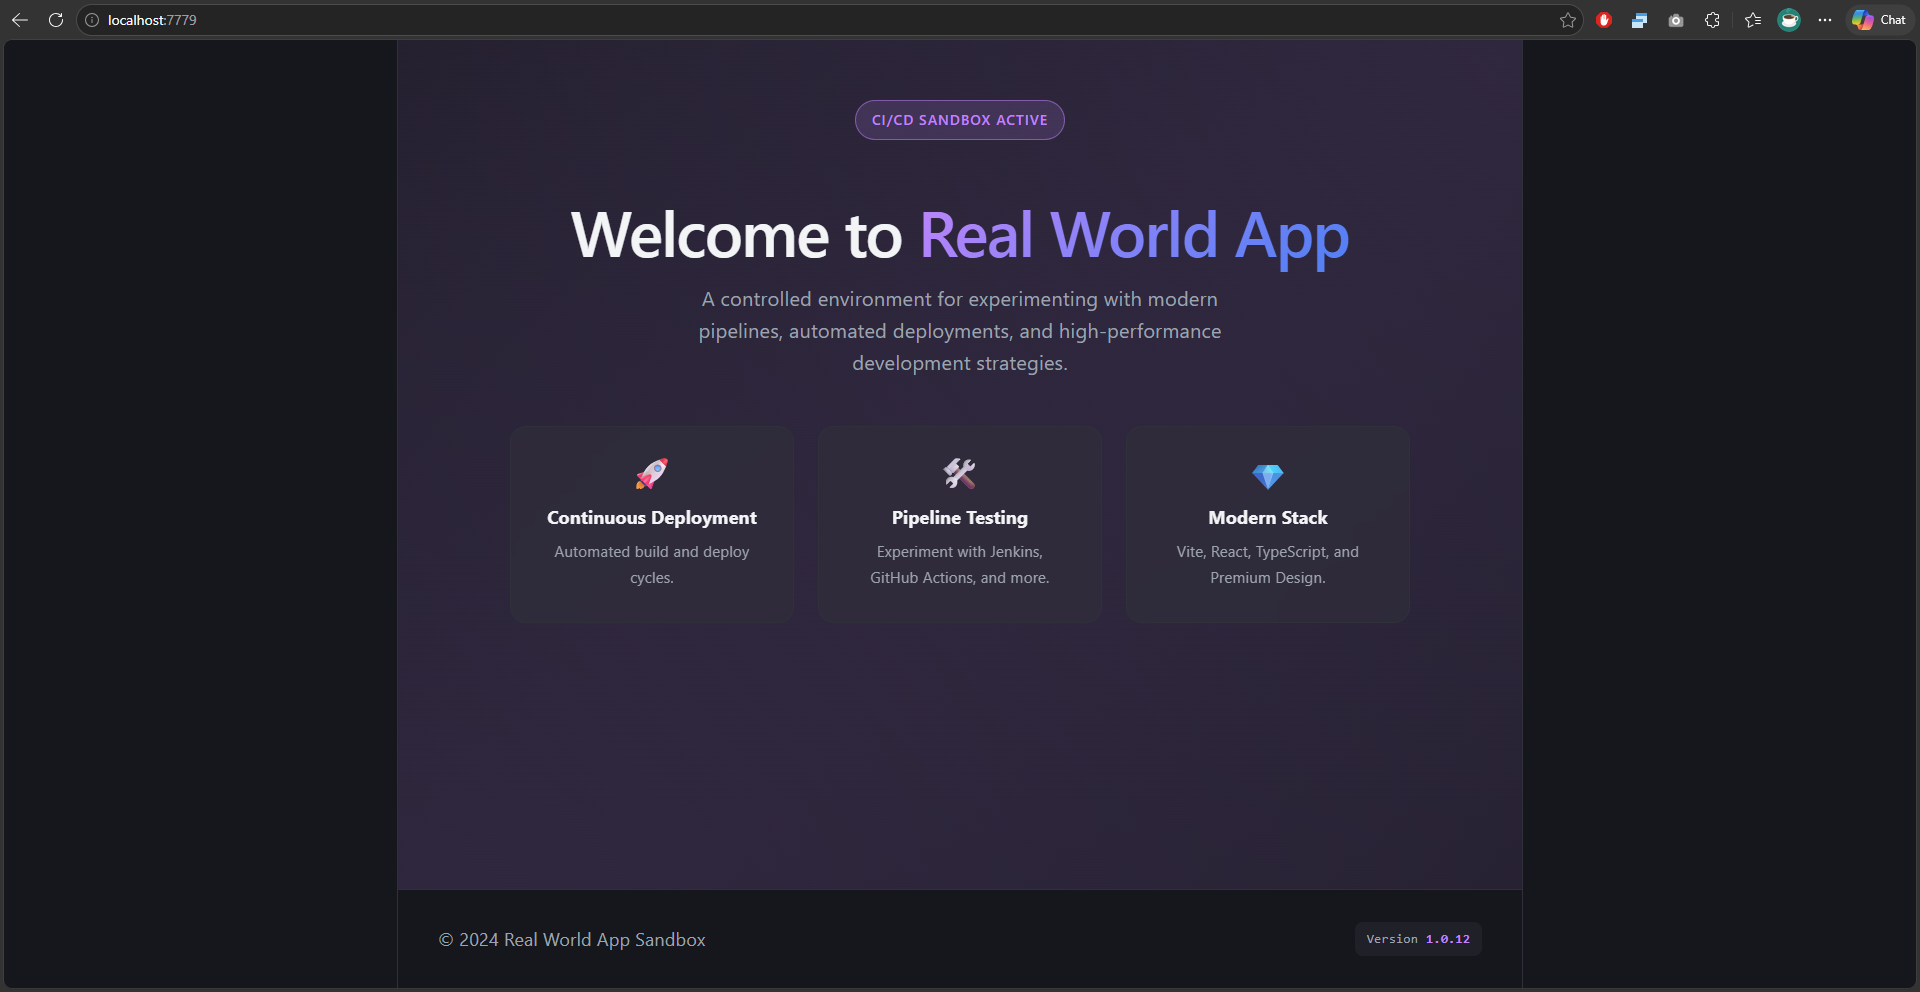Screen dimensions: 1920x992
Task: Select the Modern Stack card title
Action: tap(1268, 518)
